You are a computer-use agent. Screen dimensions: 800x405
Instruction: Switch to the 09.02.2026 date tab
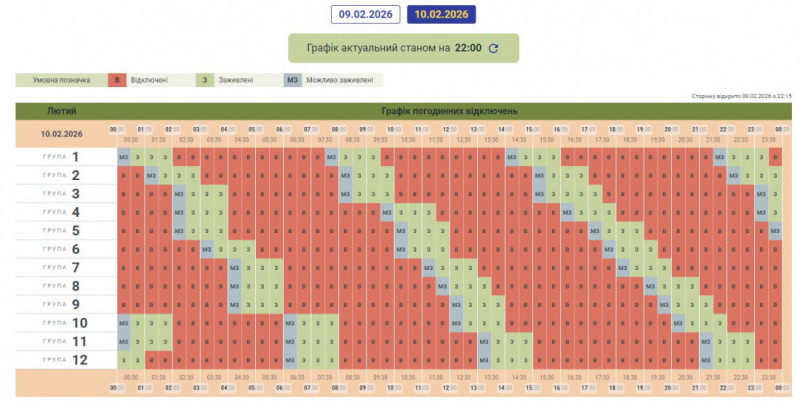366,14
